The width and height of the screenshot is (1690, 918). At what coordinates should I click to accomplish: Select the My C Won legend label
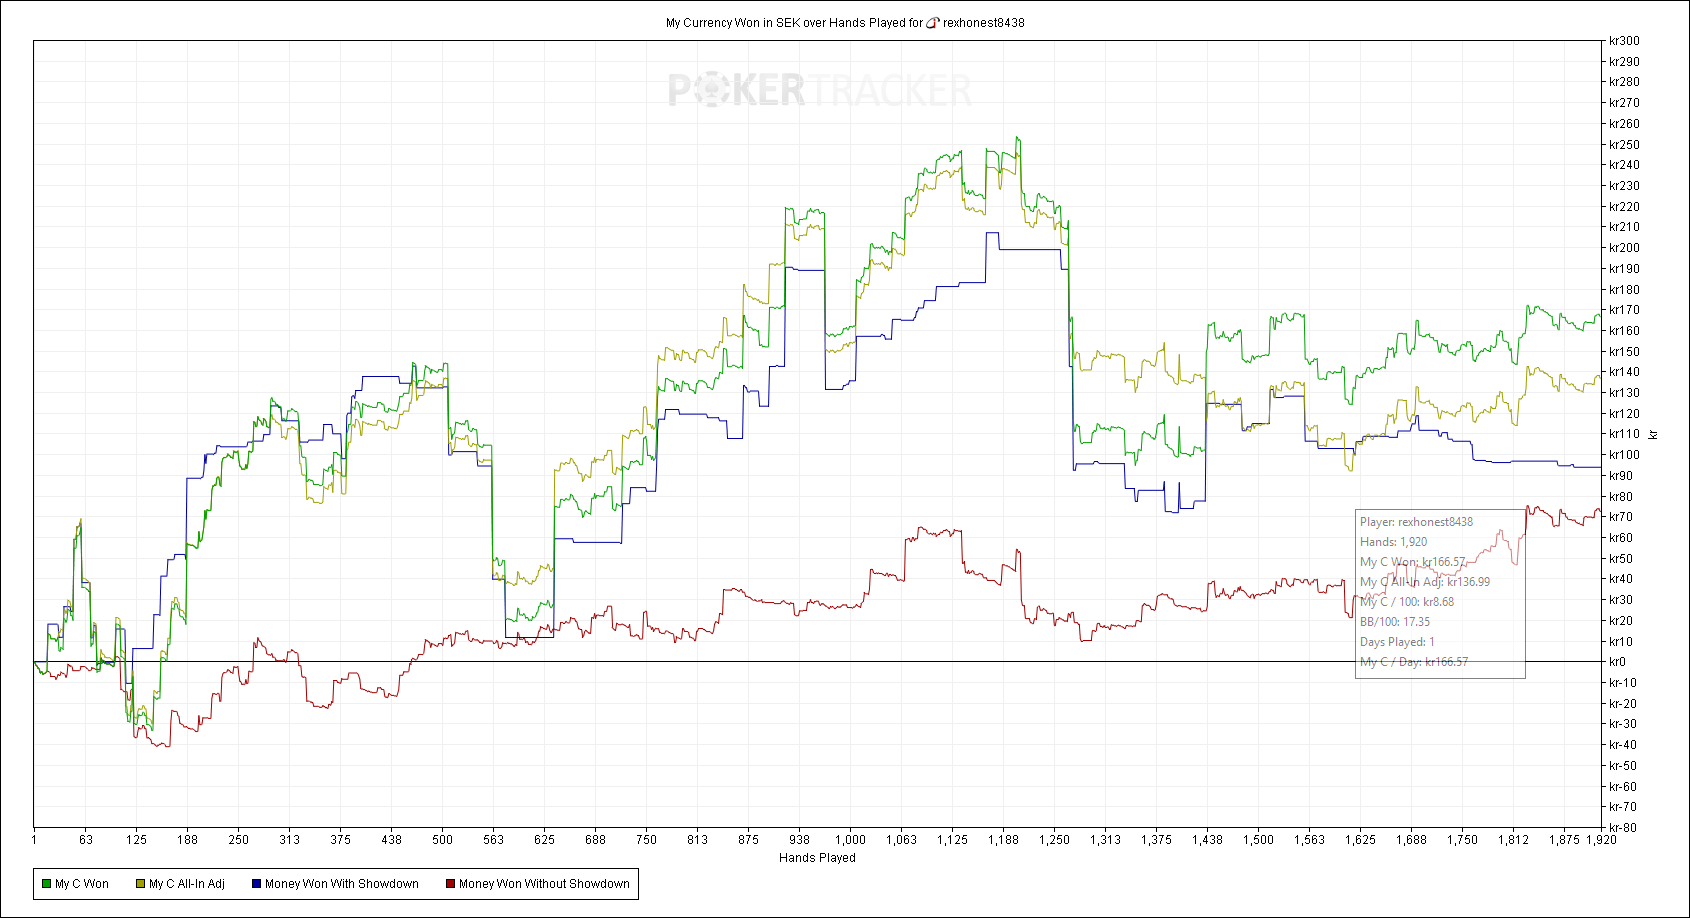(x=82, y=884)
